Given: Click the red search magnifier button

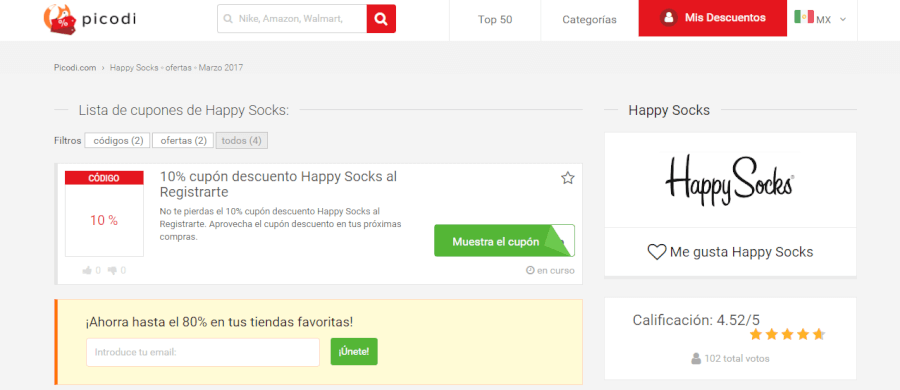Looking at the screenshot, I should point(381,19).
